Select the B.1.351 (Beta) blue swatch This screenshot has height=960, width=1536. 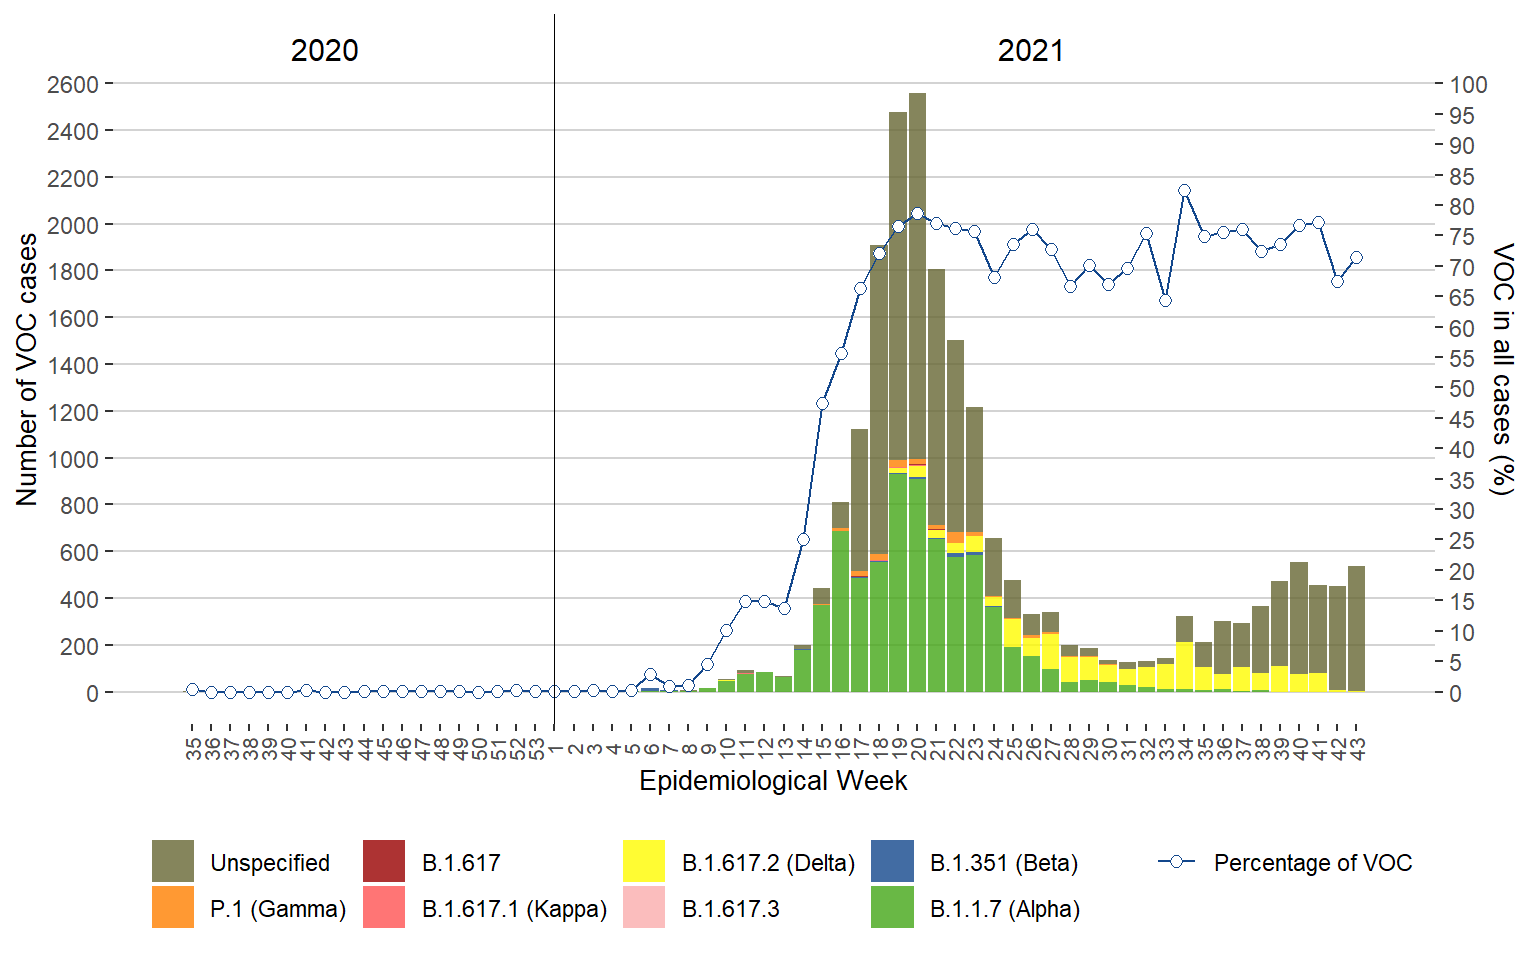pos(892,861)
